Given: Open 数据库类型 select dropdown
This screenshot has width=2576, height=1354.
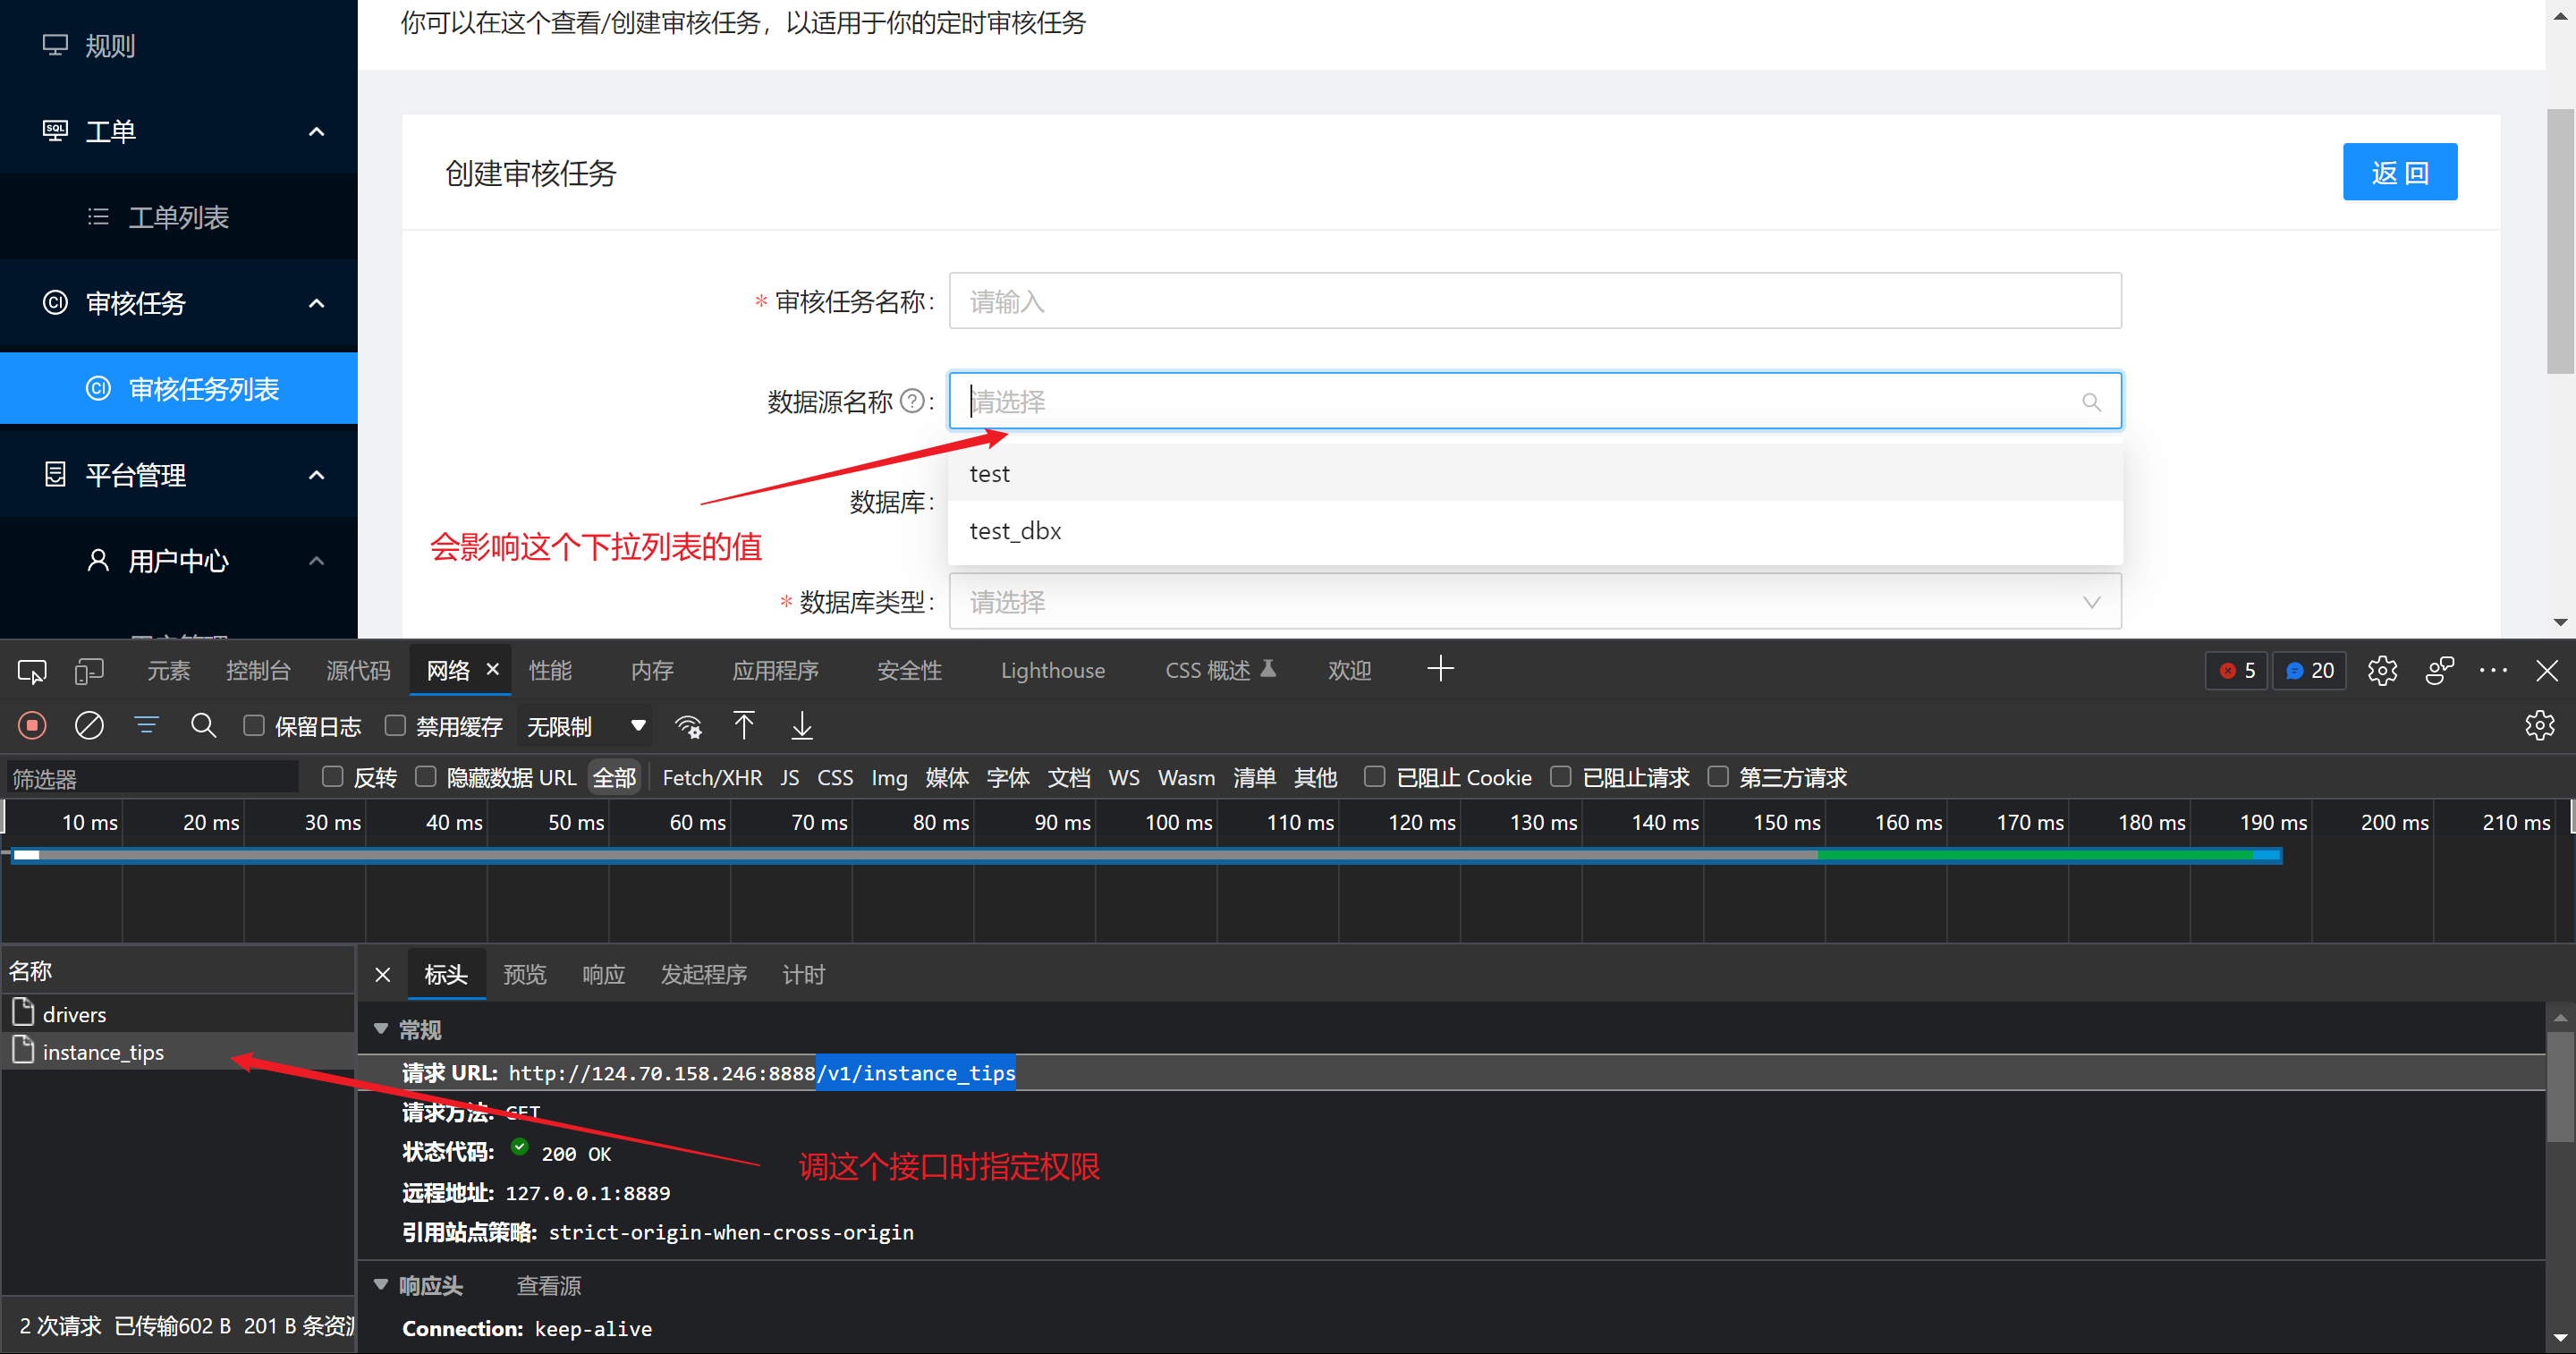Looking at the screenshot, I should point(1535,602).
